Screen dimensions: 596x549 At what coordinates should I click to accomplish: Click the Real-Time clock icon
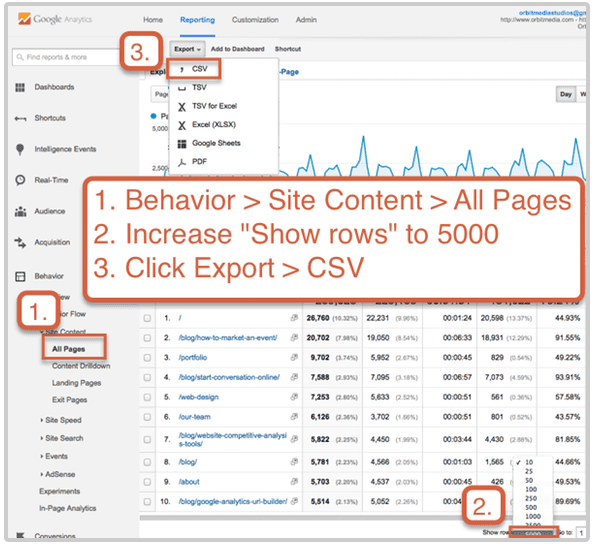pos(20,180)
